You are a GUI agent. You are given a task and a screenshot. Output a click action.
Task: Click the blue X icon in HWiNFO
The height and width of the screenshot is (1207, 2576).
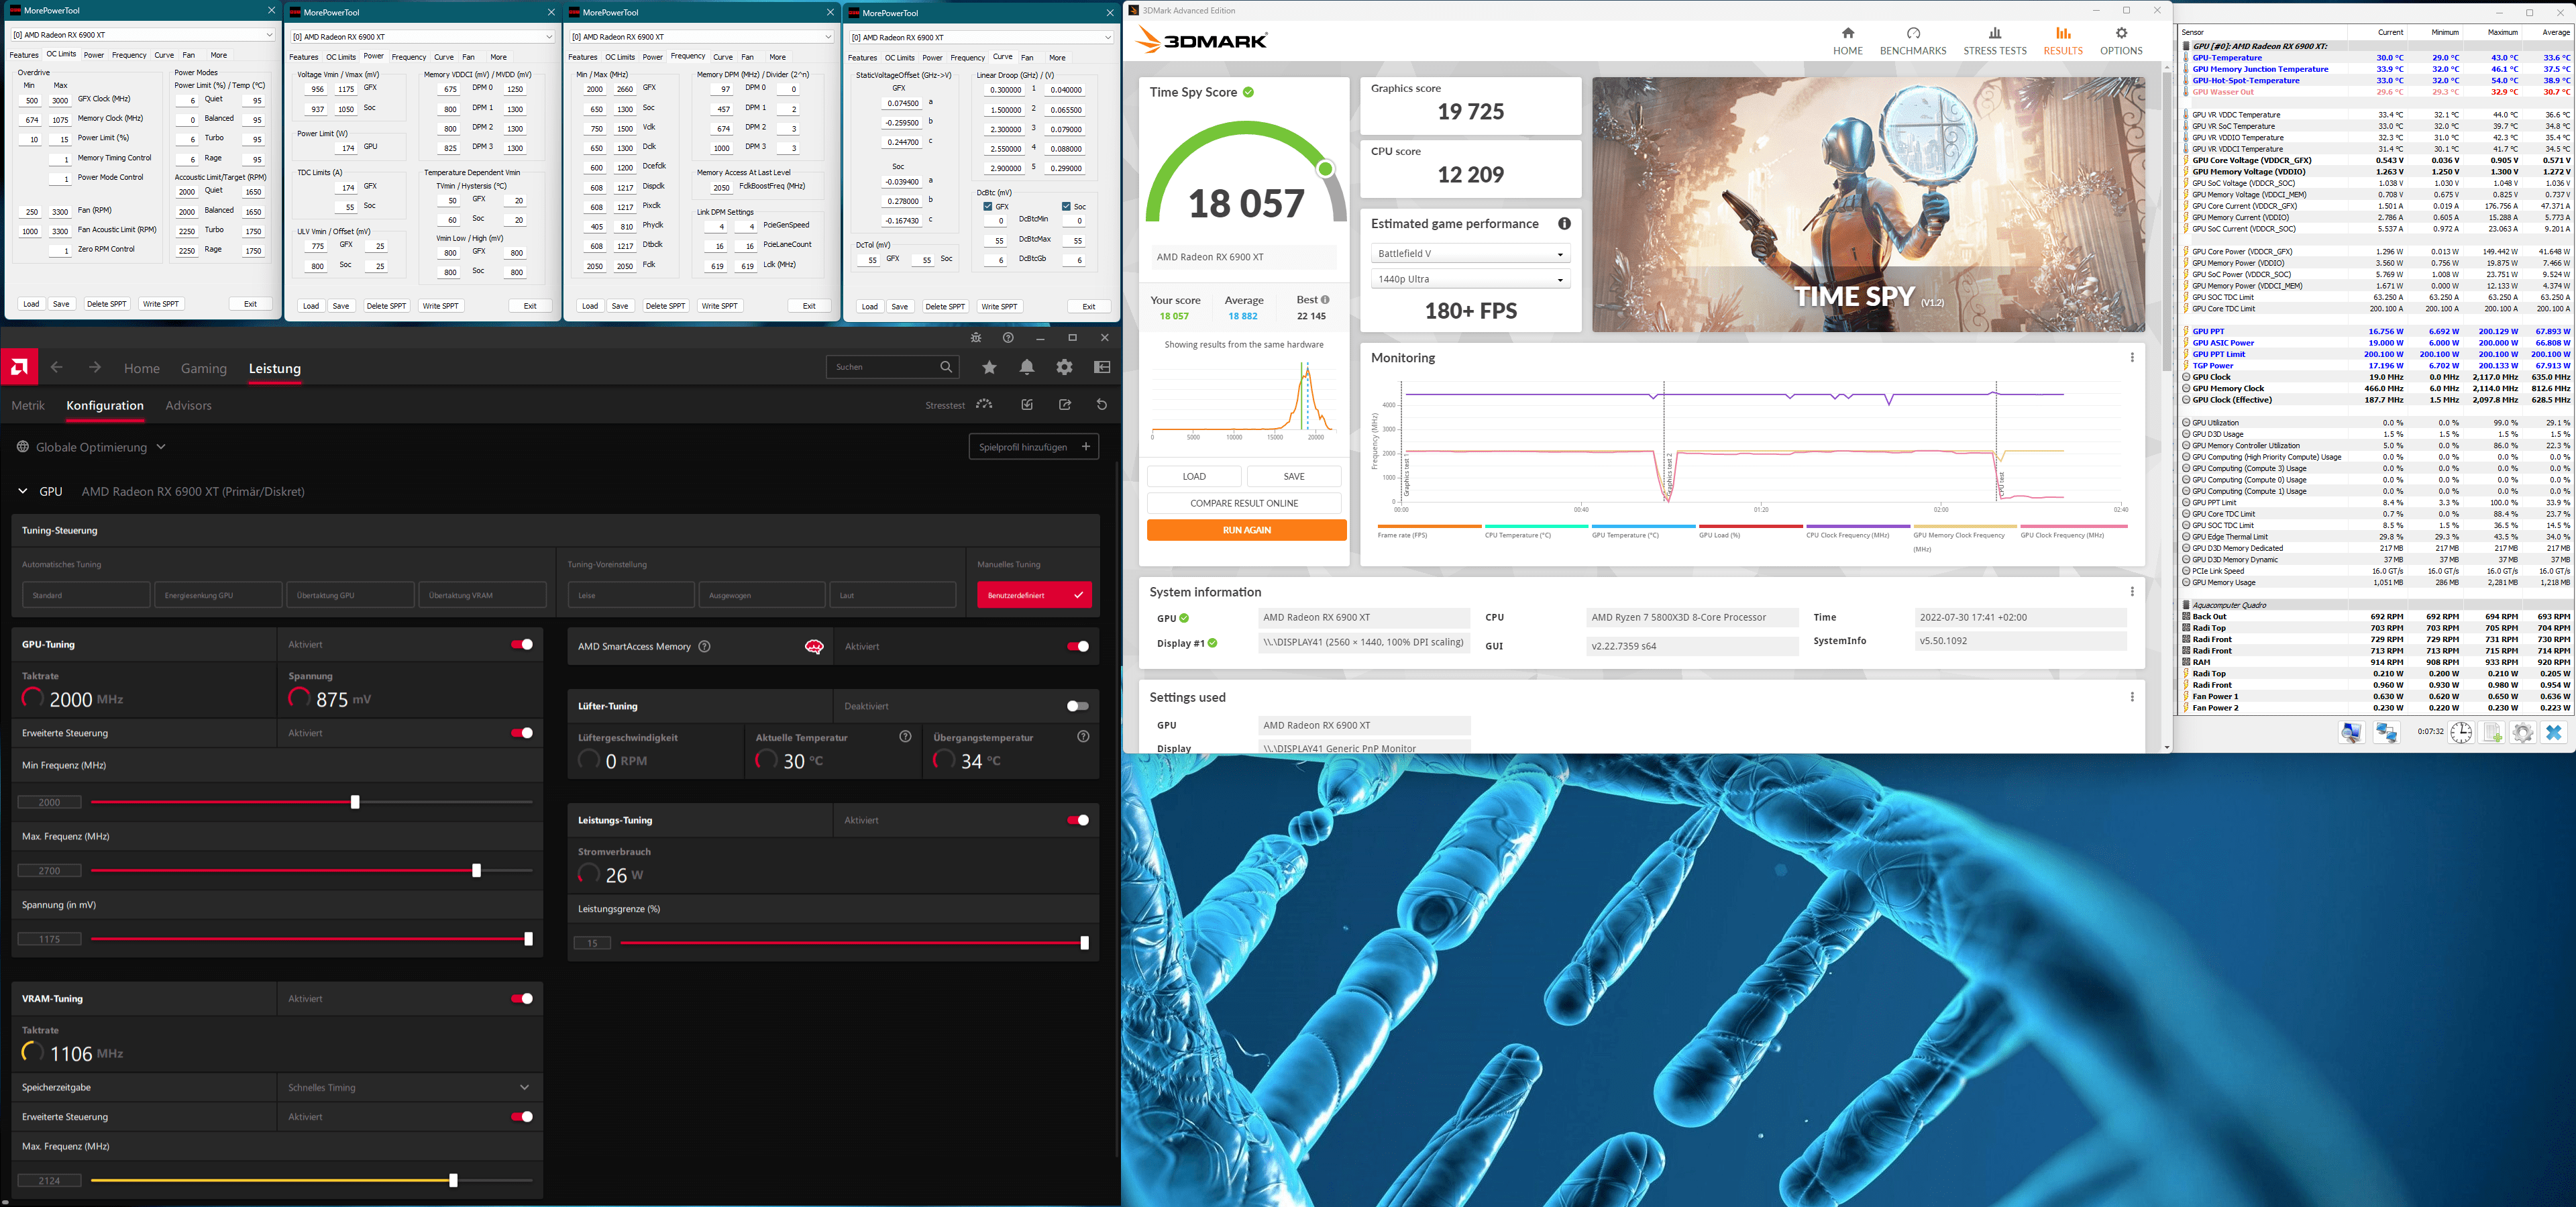(2554, 733)
